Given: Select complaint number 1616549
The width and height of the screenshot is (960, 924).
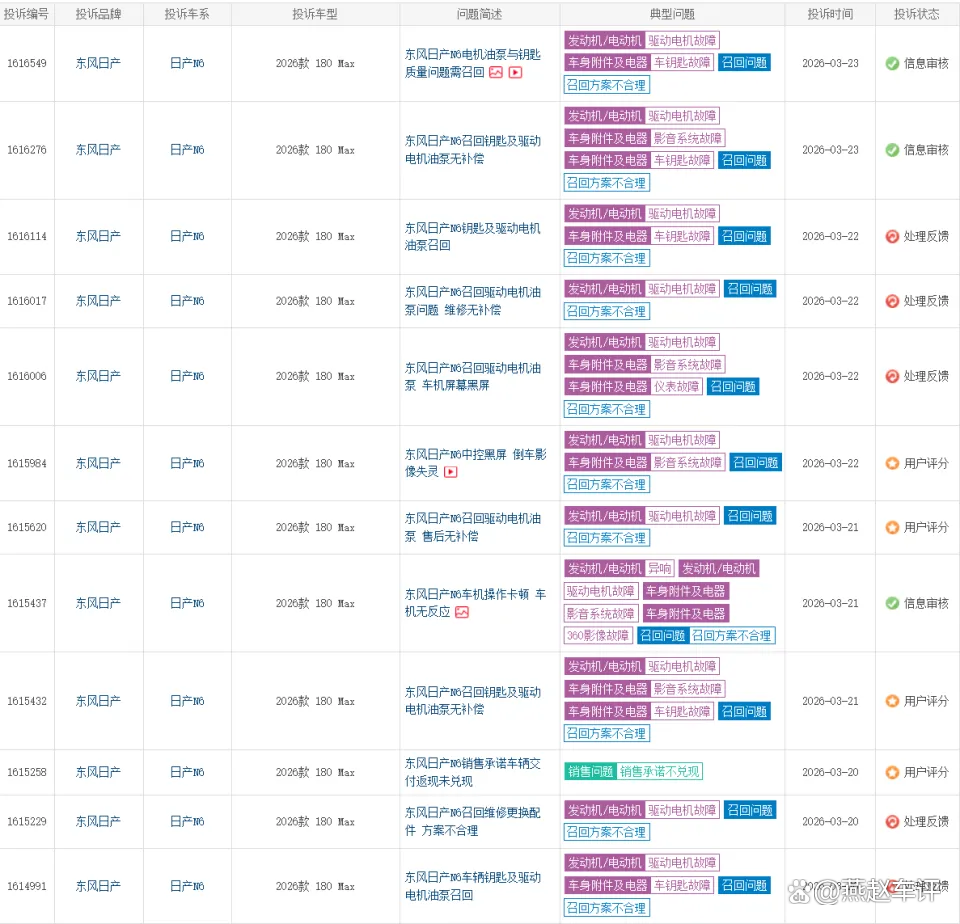Looking at the screenshot, I should (x=26, y=63).
